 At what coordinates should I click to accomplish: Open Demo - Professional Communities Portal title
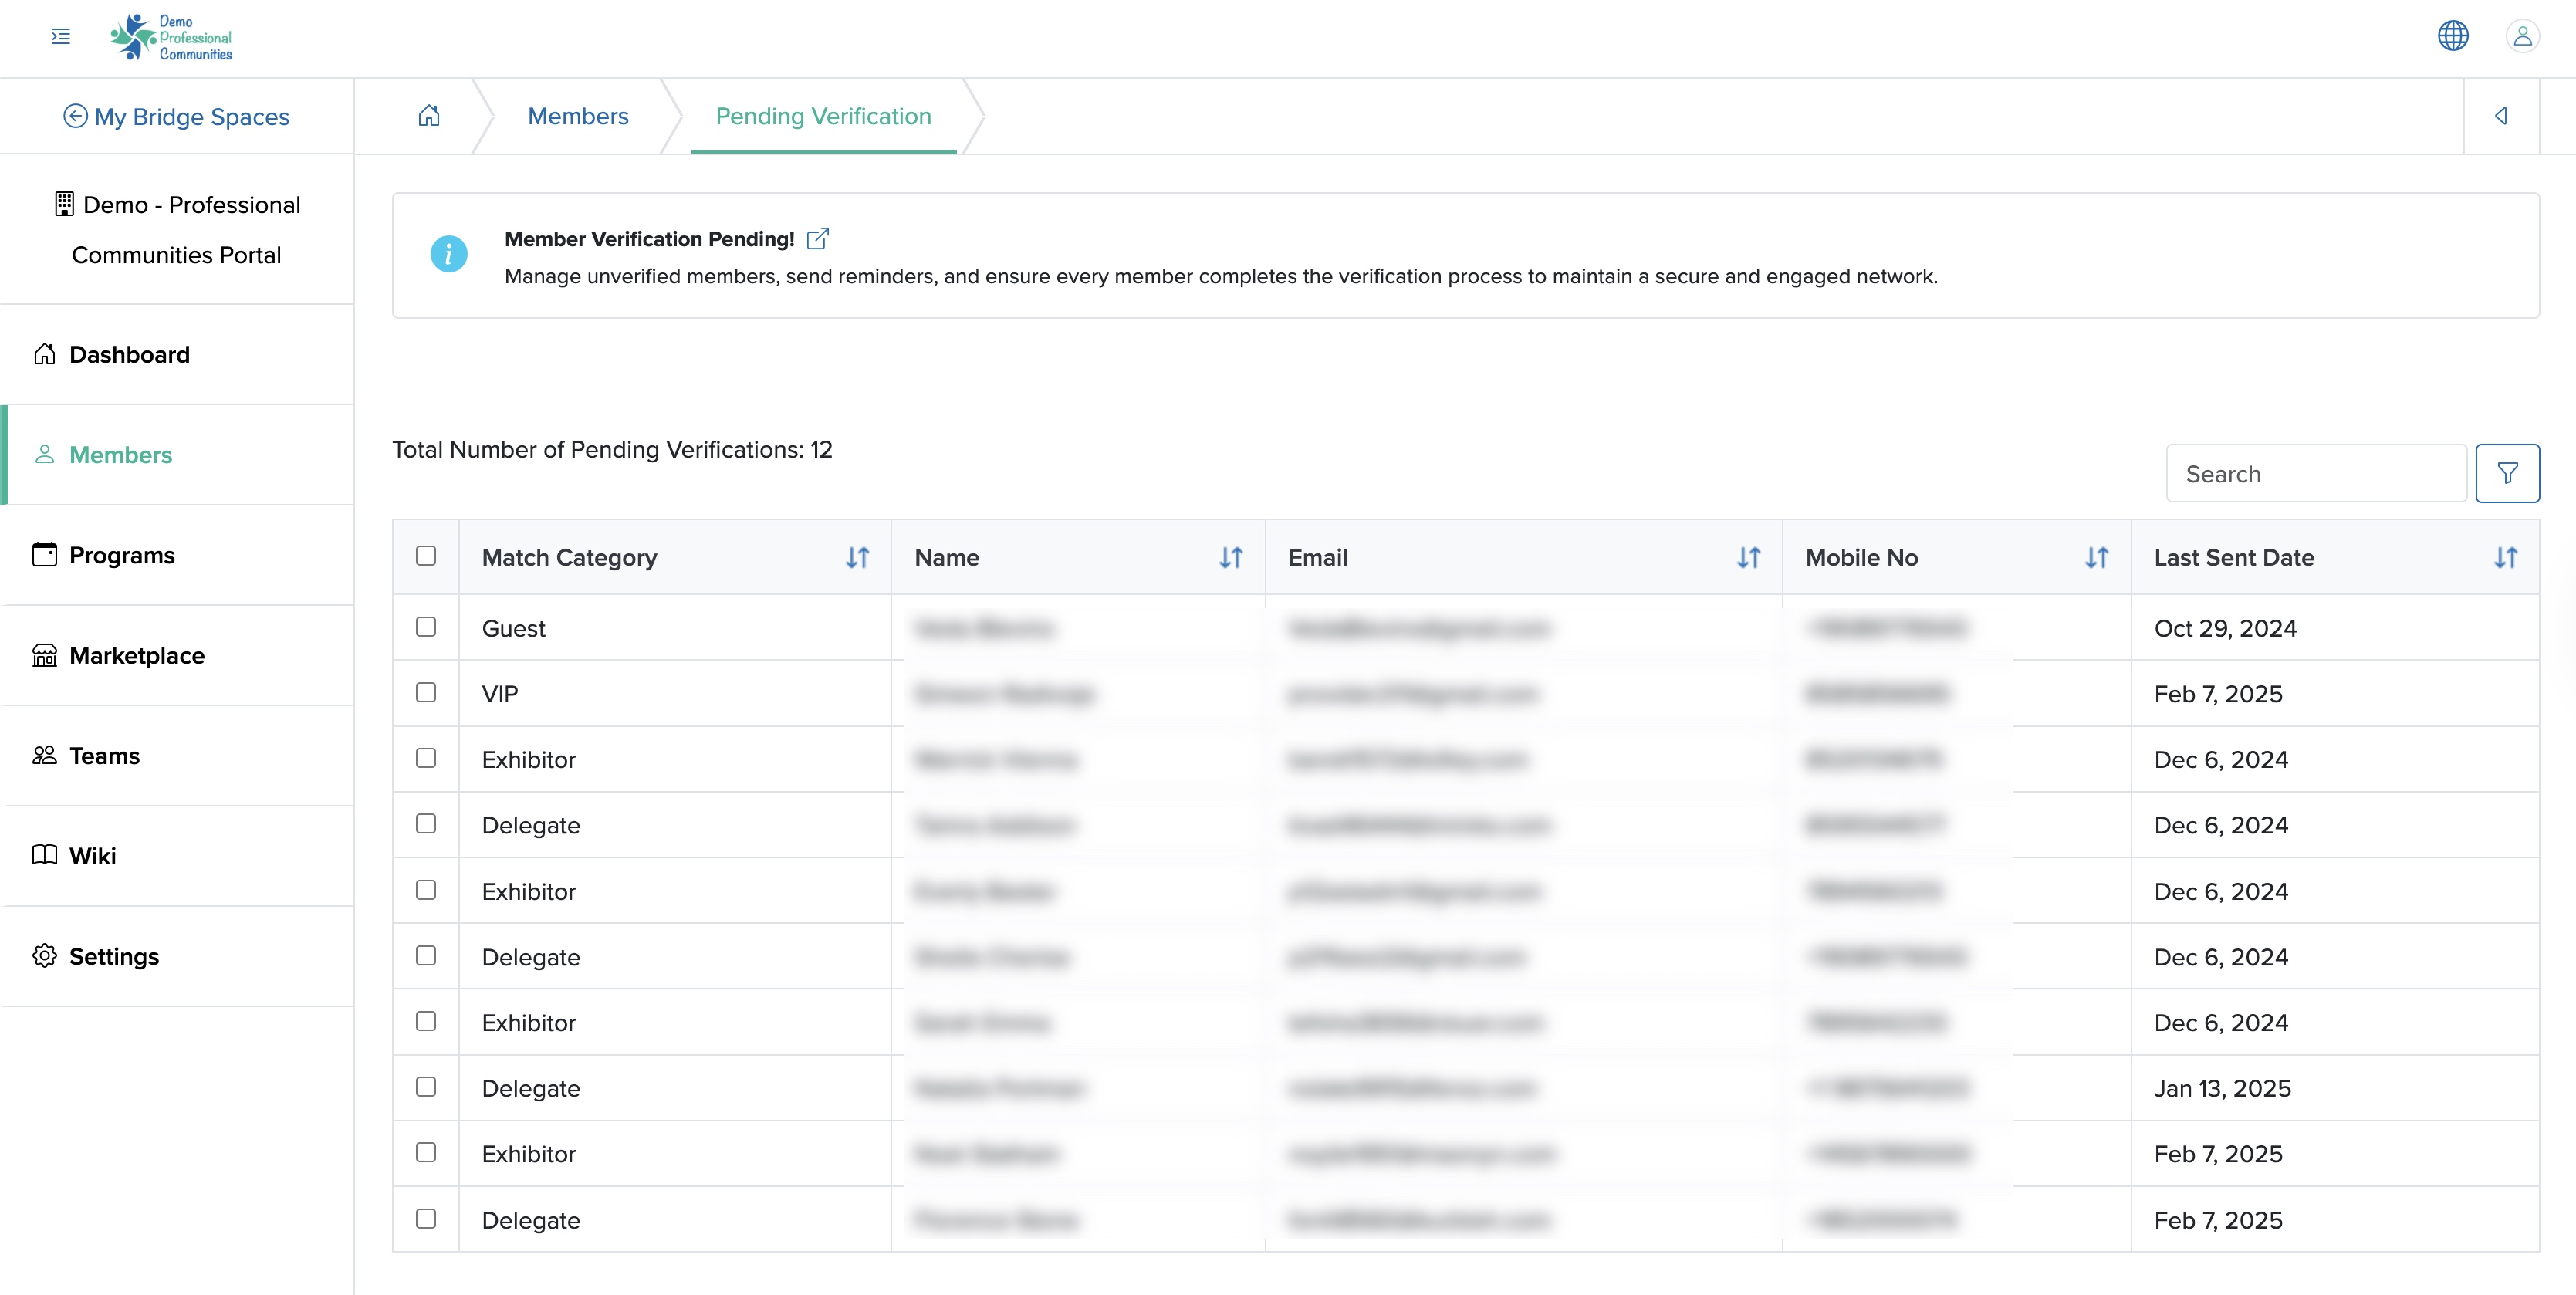(x=177, y=230)
